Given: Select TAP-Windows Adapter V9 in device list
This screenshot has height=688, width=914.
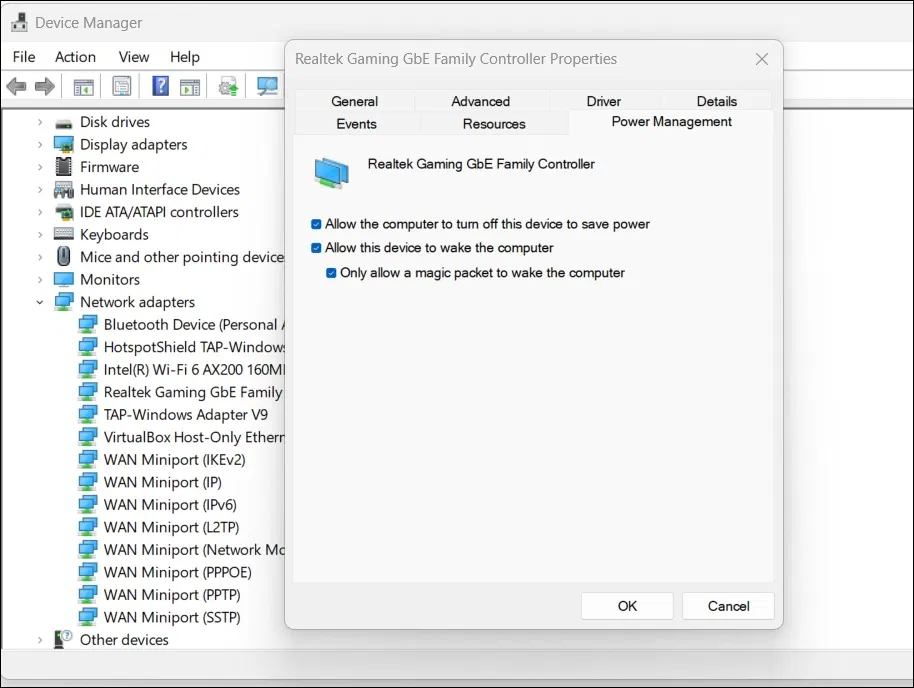Looking at the screenshot, I should [x=185, y=415].
